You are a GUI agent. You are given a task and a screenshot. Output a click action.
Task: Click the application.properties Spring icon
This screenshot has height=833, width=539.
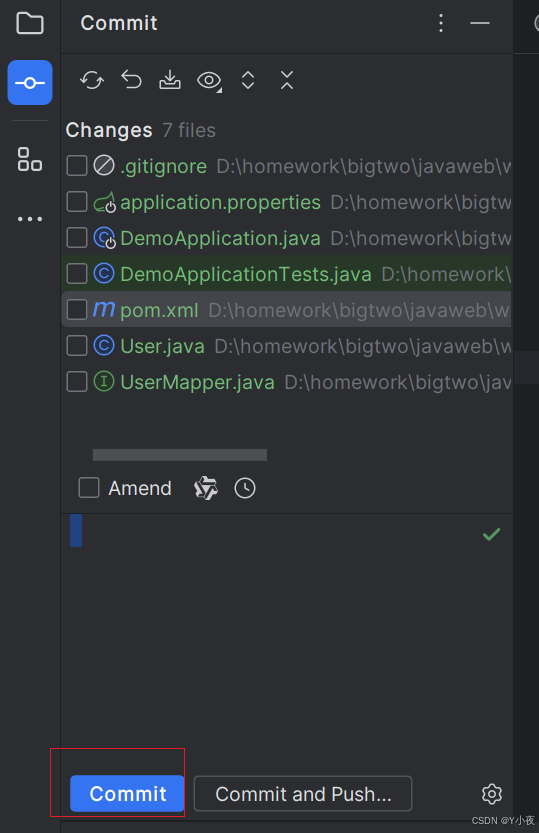point(105,202)
